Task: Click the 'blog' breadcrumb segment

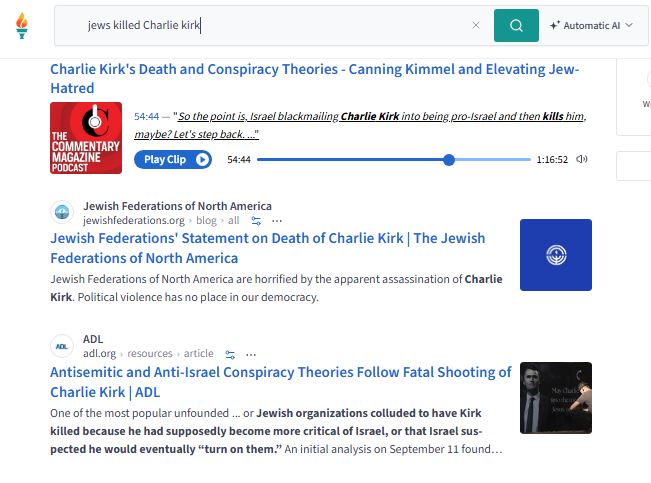Action: [206, 221]
